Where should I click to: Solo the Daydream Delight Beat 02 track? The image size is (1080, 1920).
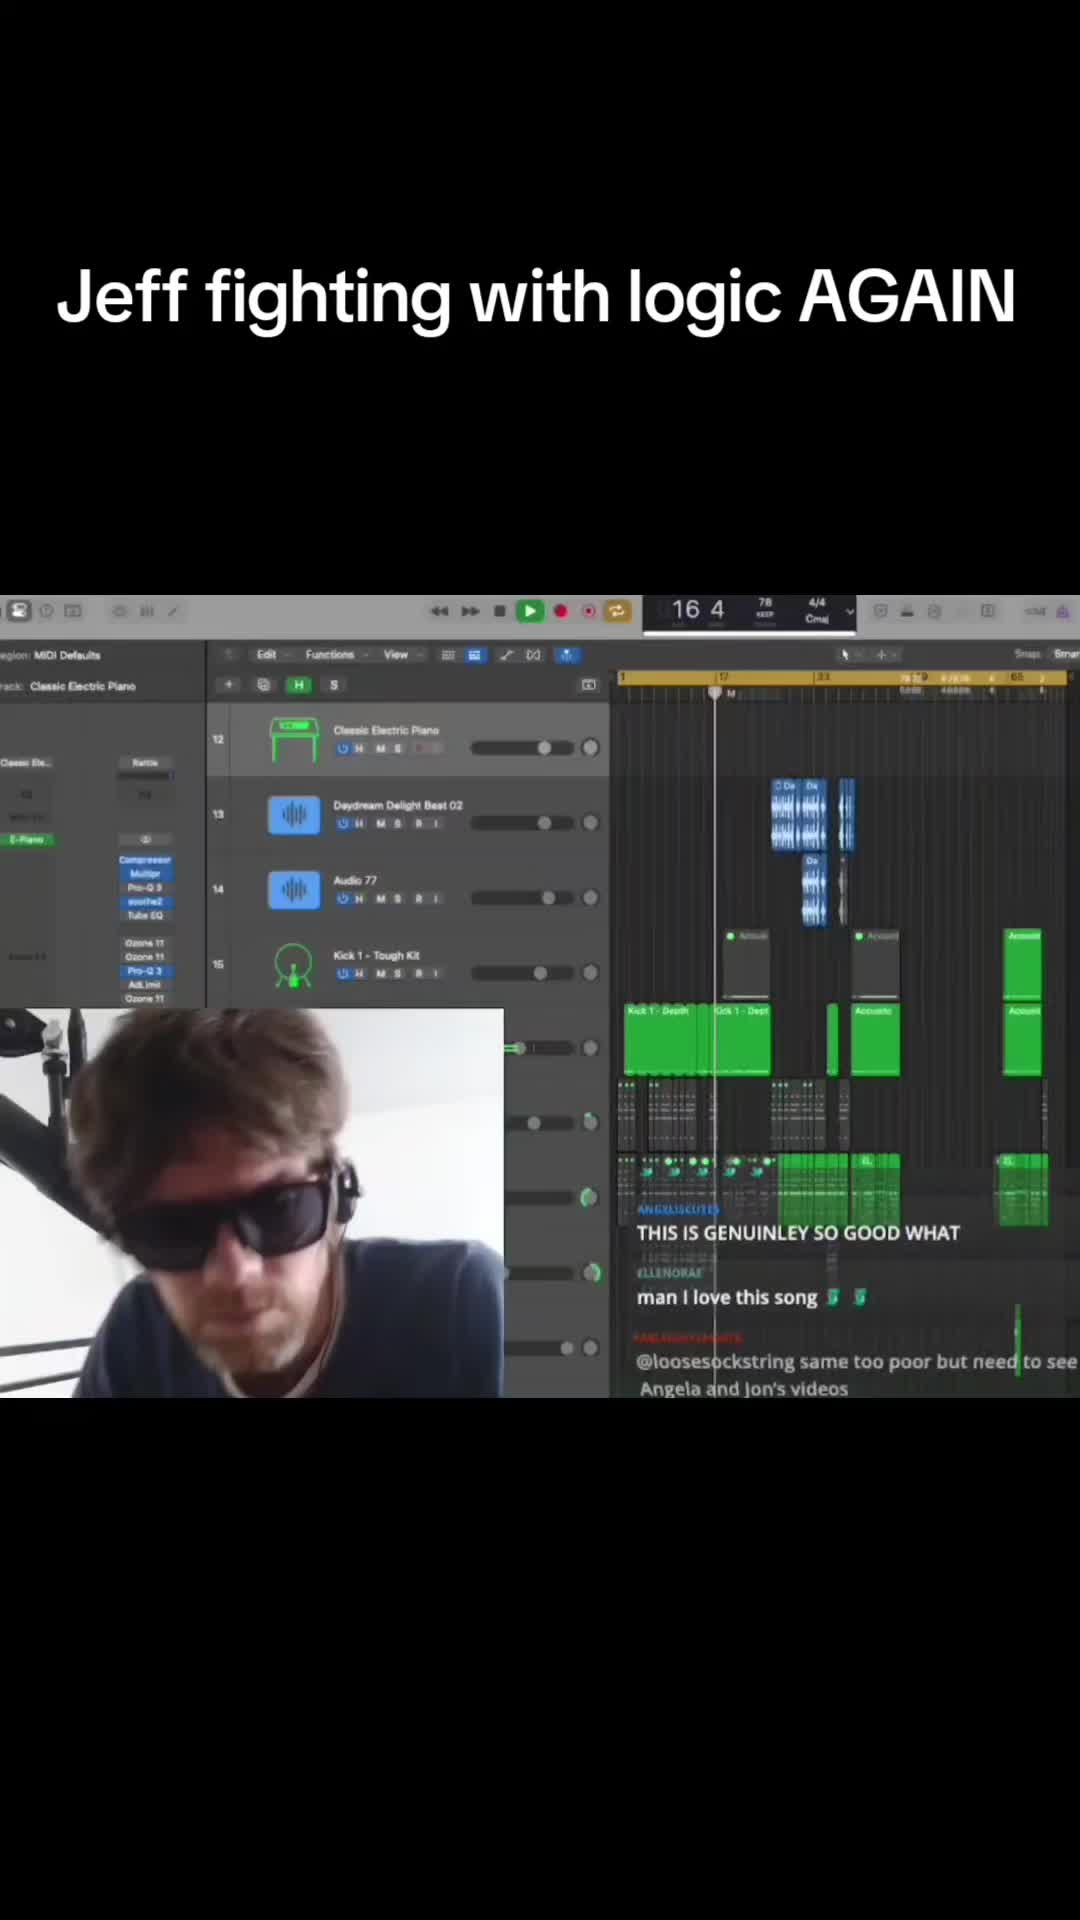coord(398,824)
